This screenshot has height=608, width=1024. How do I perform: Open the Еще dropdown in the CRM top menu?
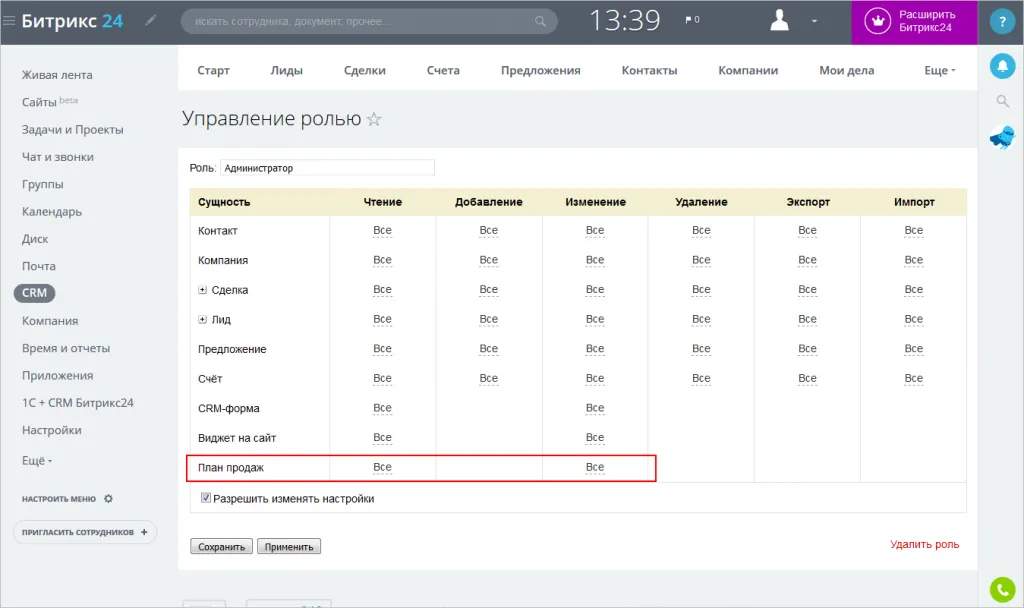pyautogui.click(x=939, y=70)
